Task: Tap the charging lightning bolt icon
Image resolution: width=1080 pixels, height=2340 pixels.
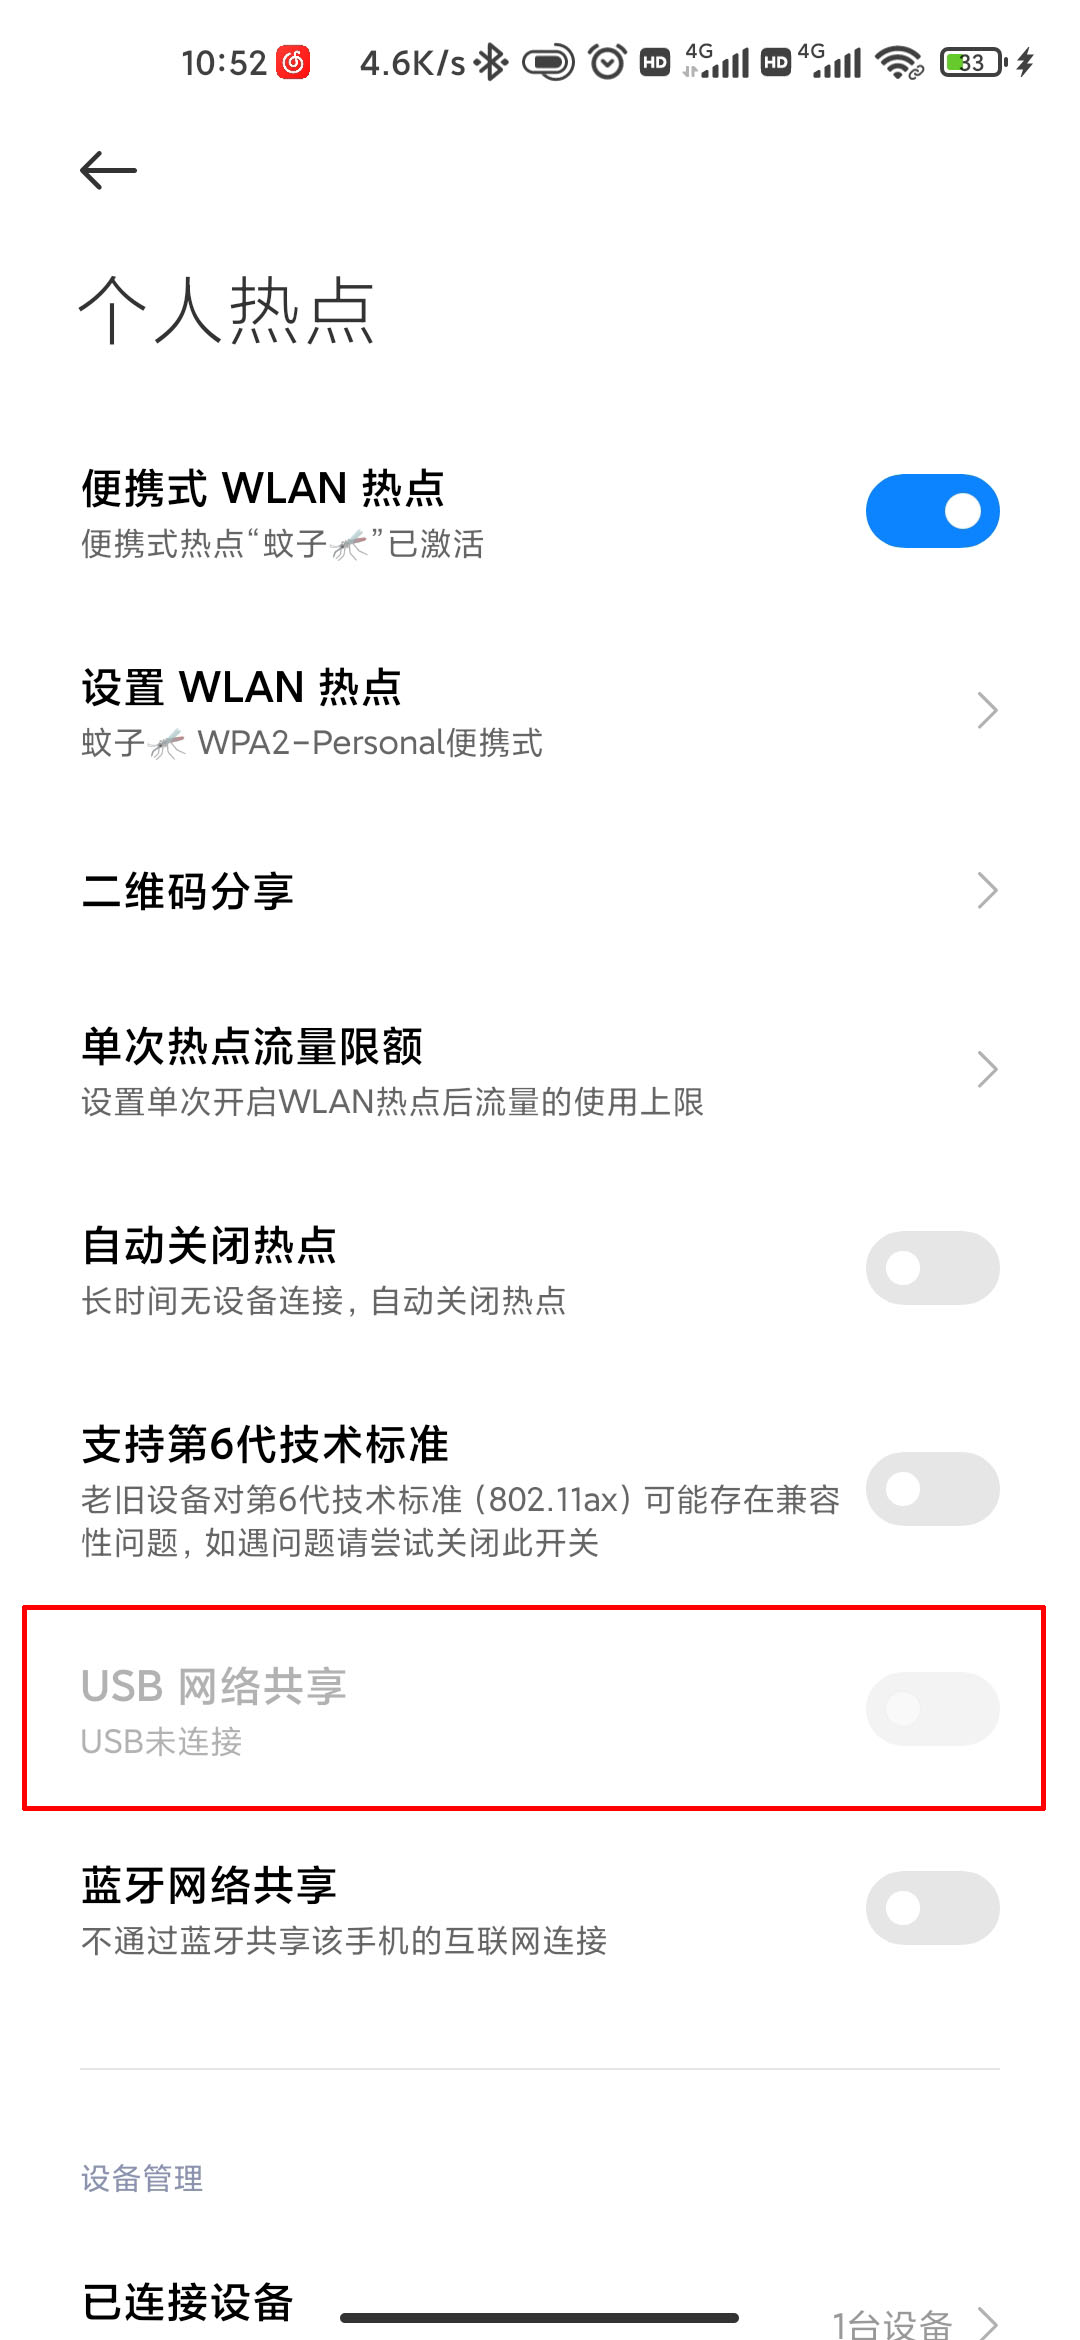Action: click(x=1025, y=62)
